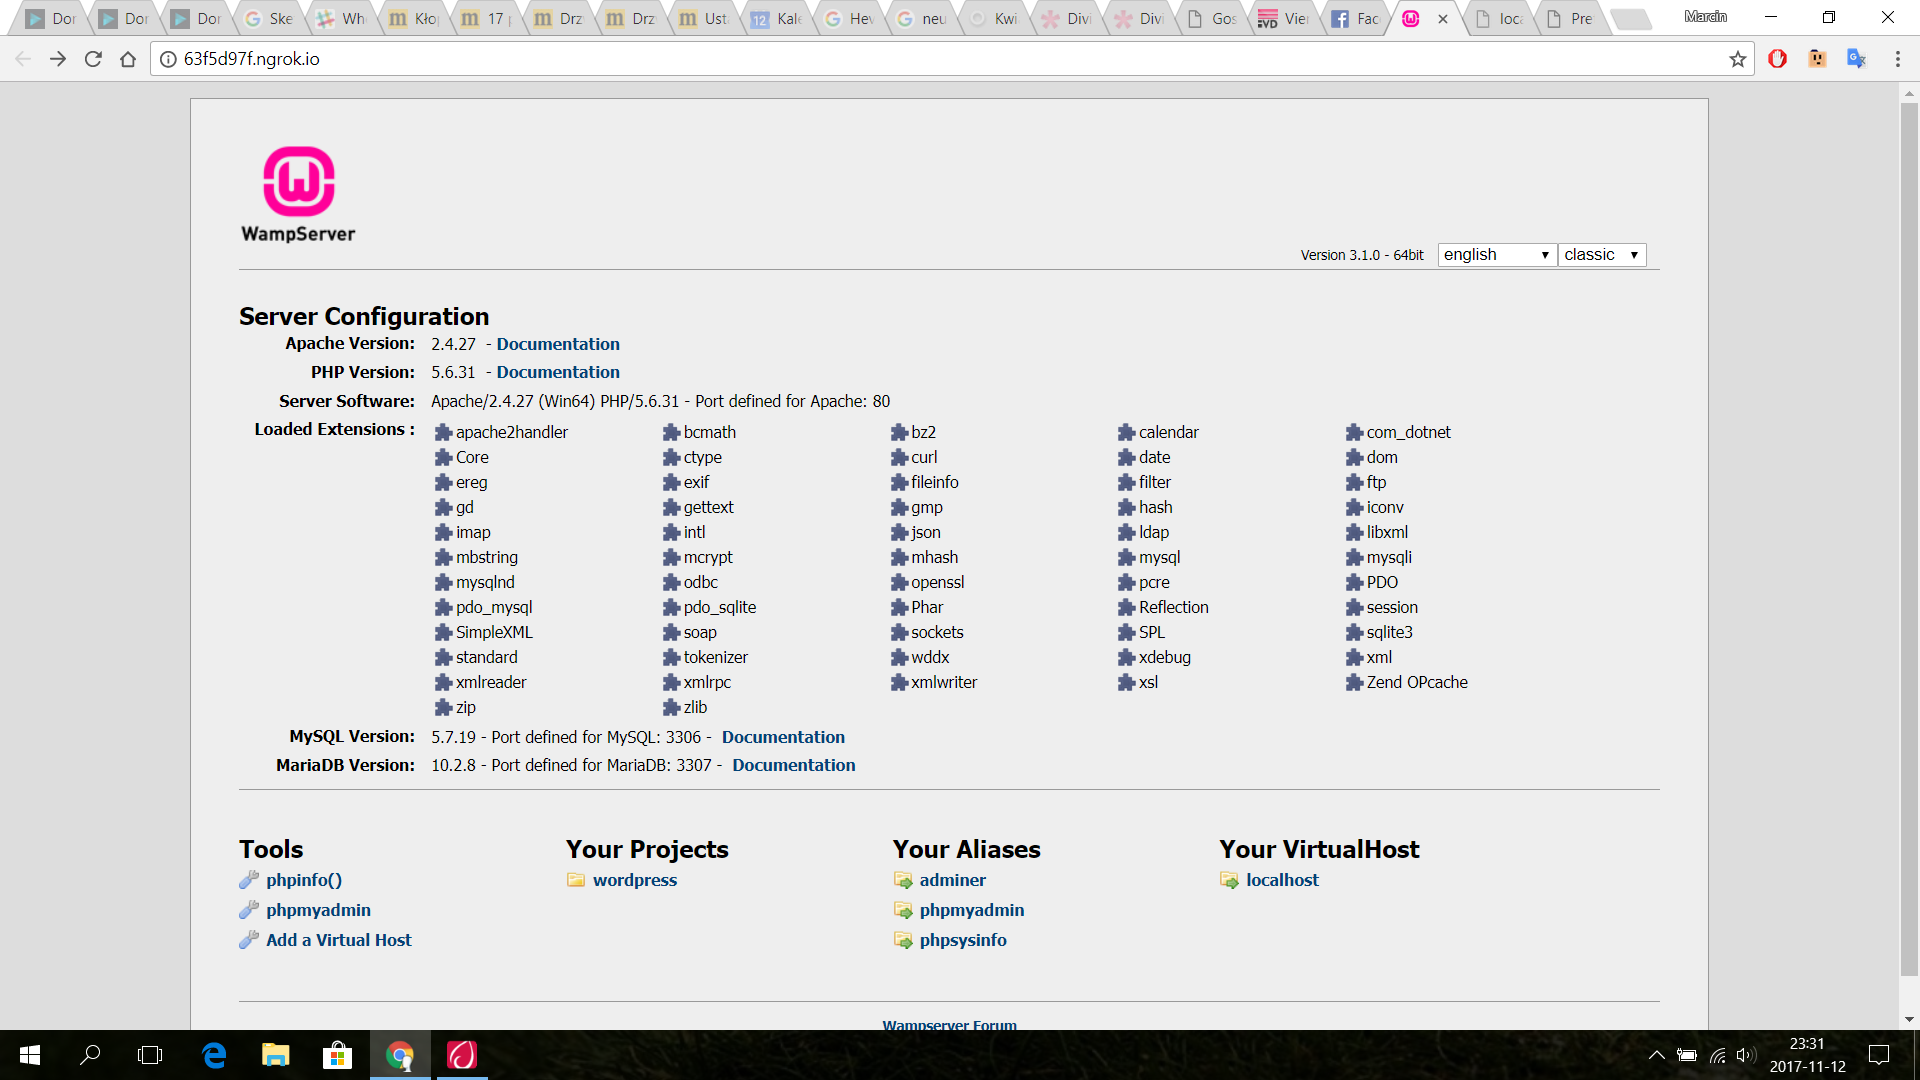The width and height of the screenshot is (1920, 1080).
Task: Open the english language dropdown
Action: (x=1496, y=255)
